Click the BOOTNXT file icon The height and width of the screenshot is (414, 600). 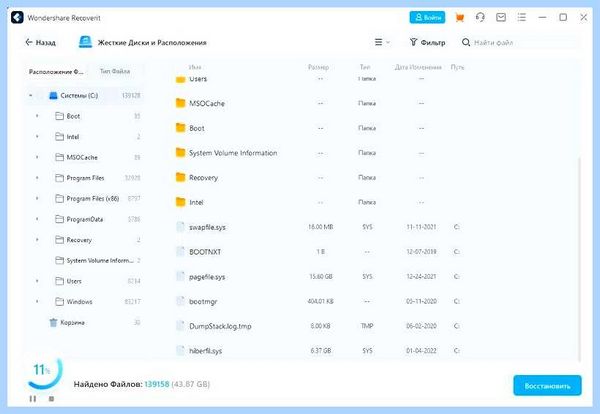pyautogui.click(x=180, y=252)
